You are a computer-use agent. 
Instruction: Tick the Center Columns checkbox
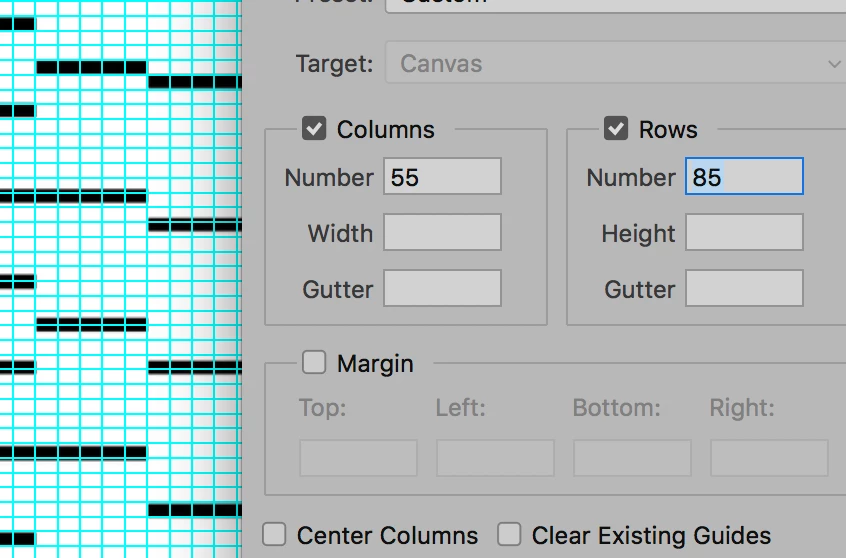point(275,534)
